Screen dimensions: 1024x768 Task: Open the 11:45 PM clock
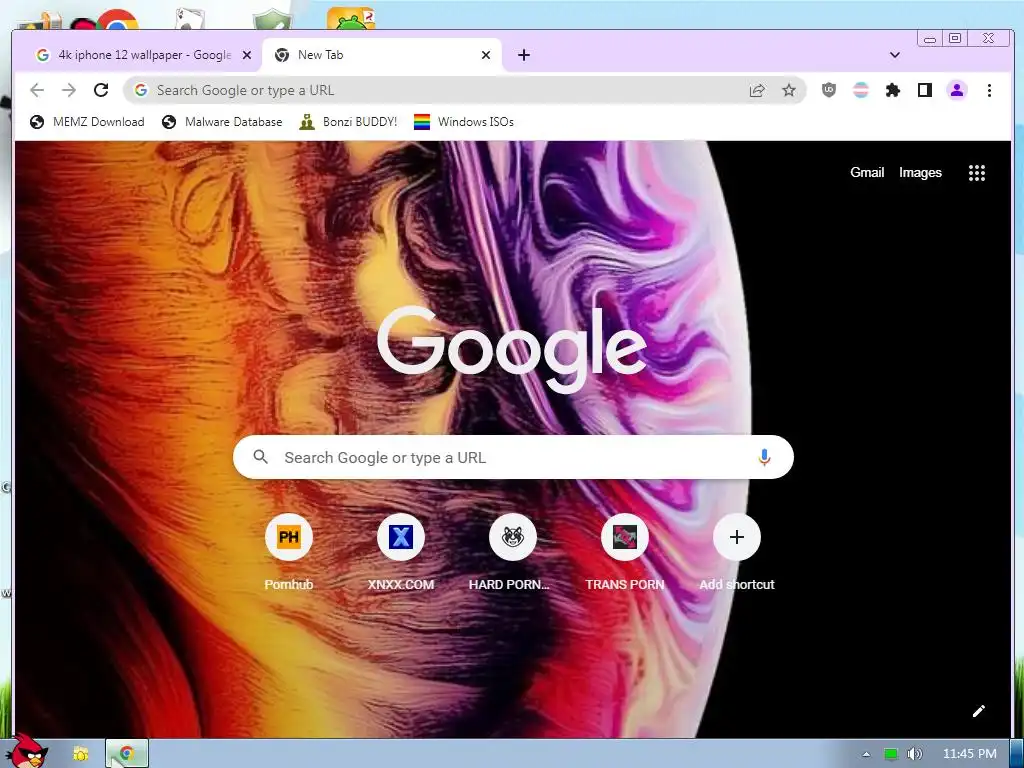point(970,754)
